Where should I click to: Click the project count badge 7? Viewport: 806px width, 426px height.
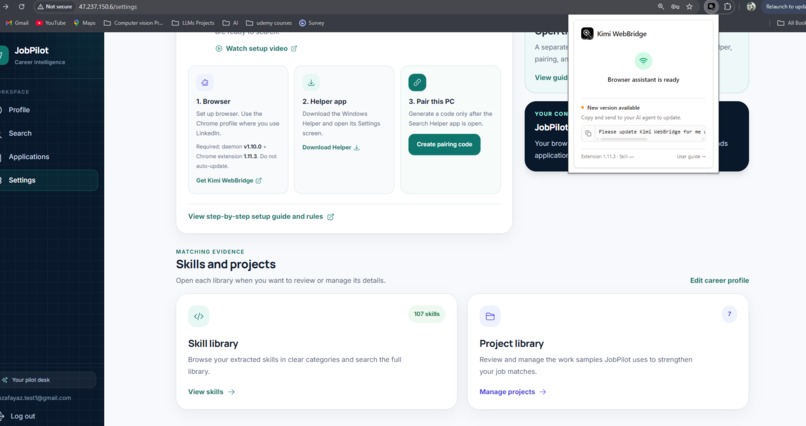coord(729,314)
